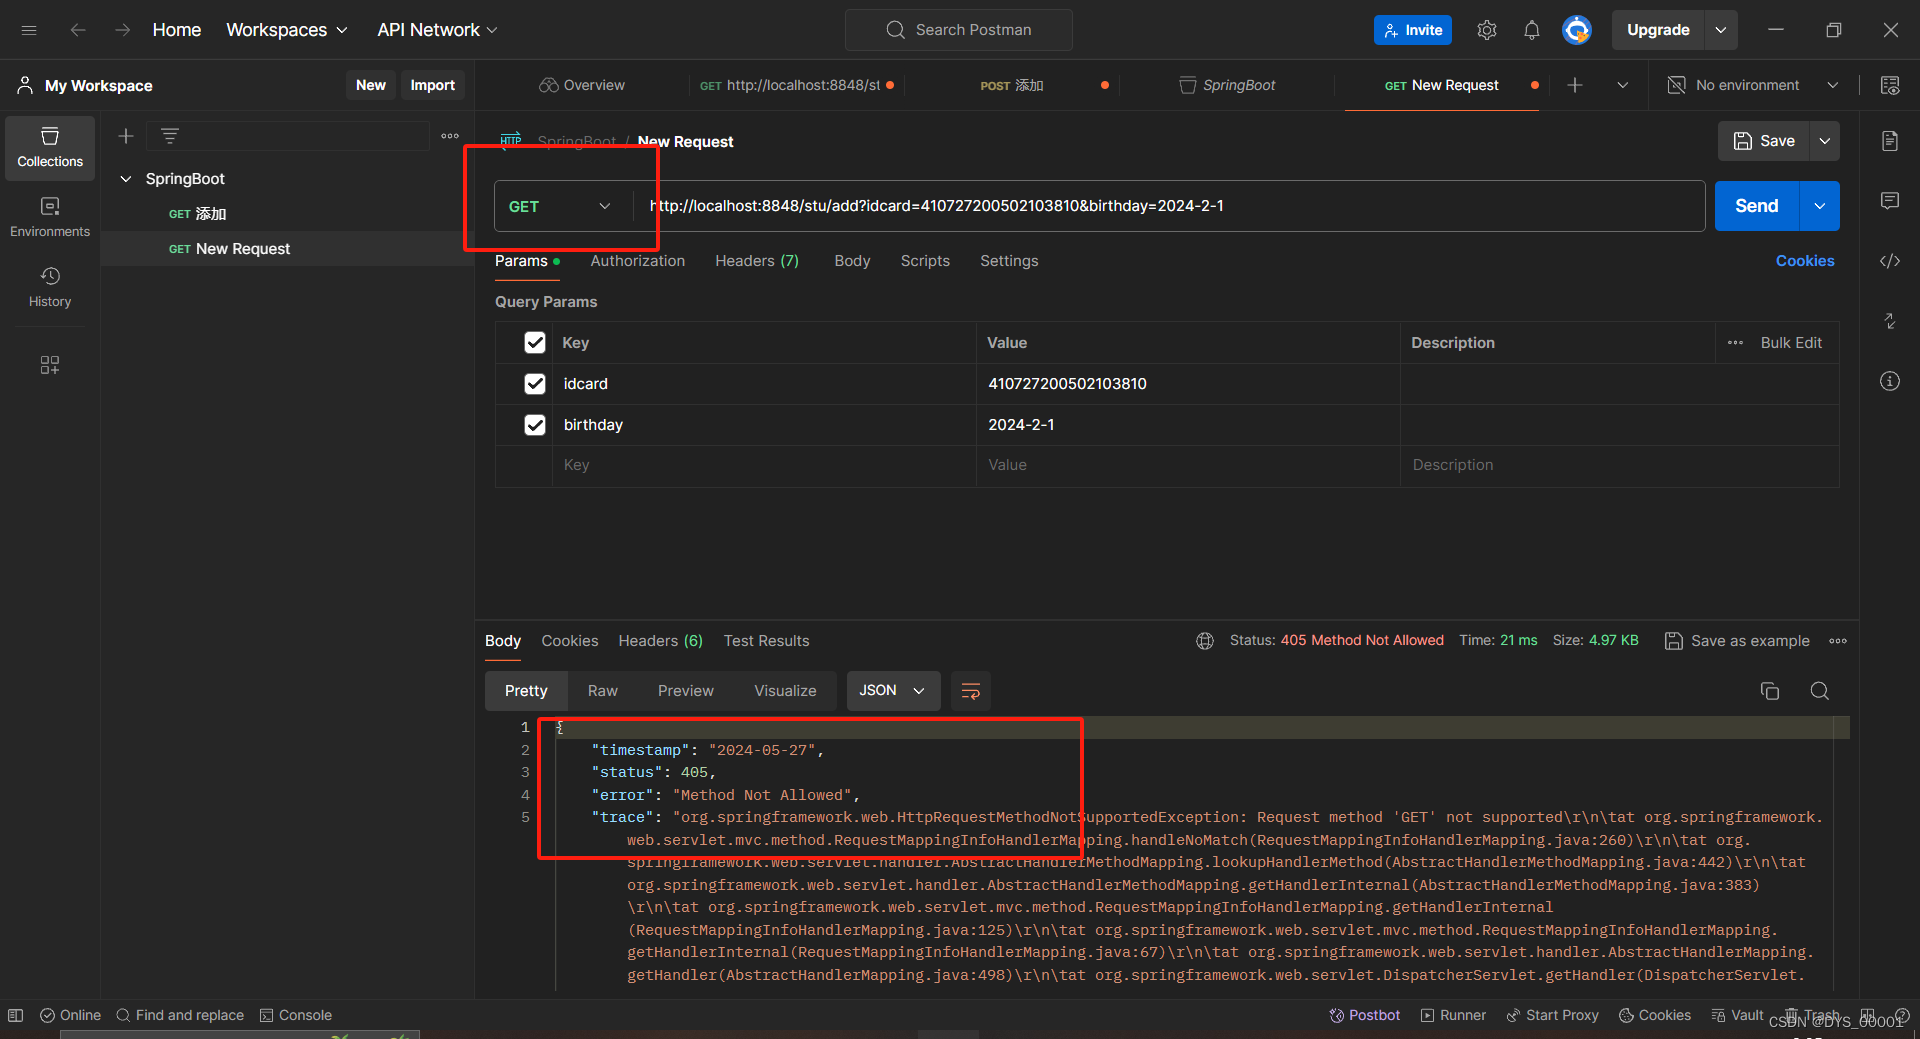
Task: Open the Console in status bar
Action: tap(296, 1015)
